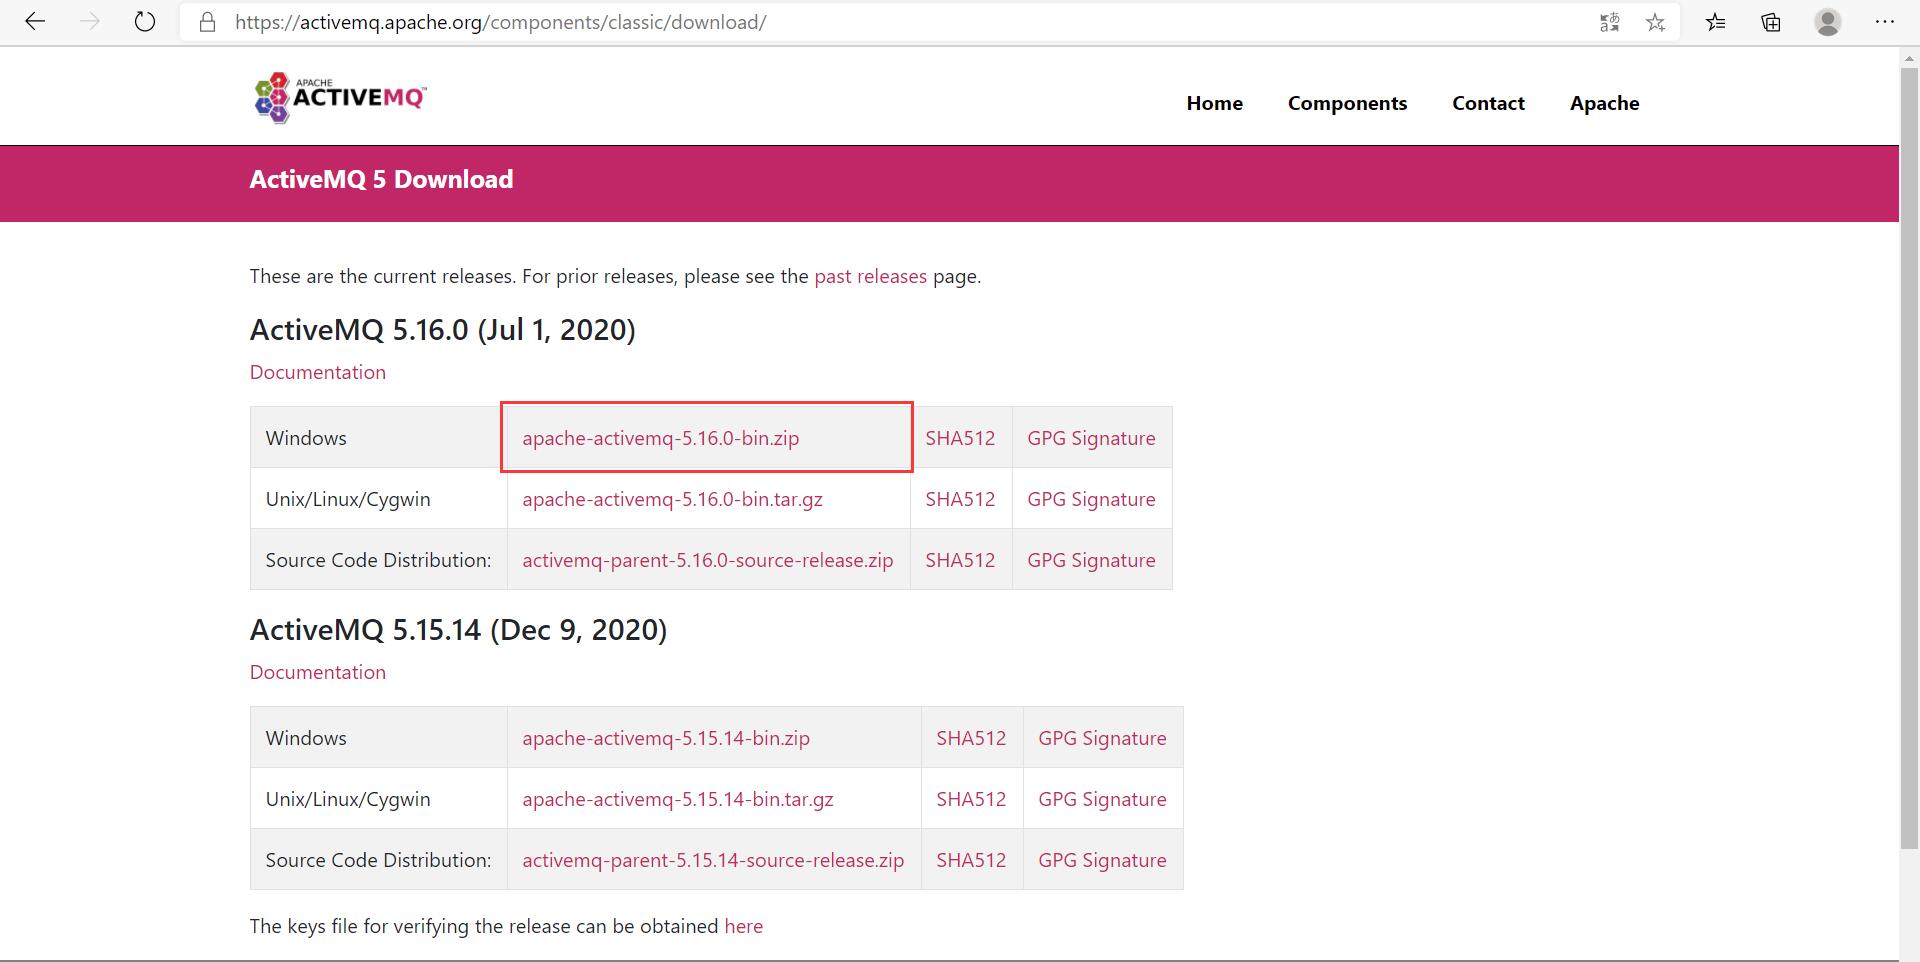The image size is (1920, 962).
Task: Reload the page with refresh icon
Action: pos(145,22)
